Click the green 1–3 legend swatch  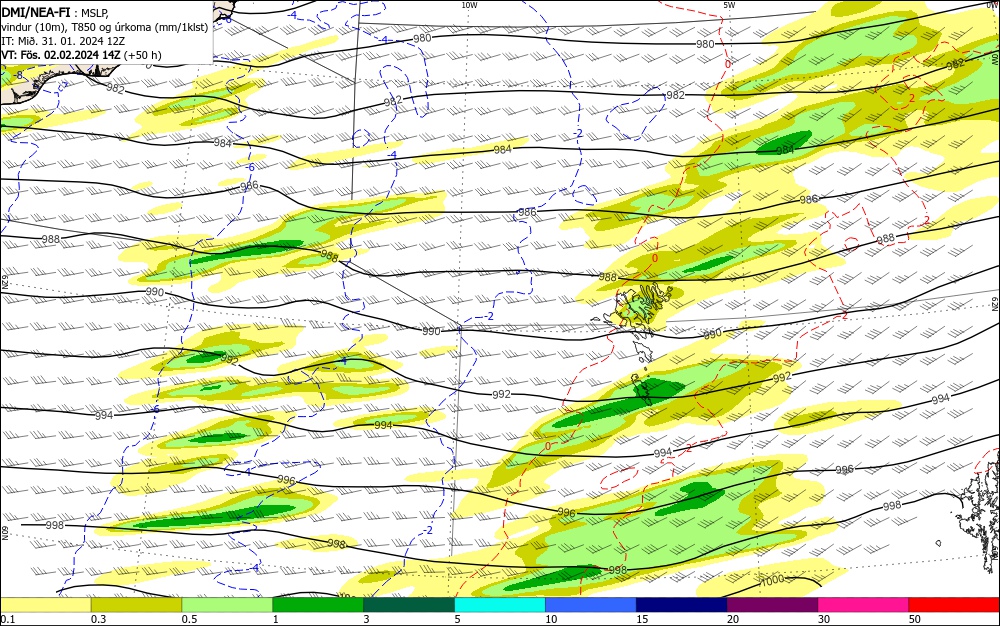pyautogui.click(x=318, y=605)
